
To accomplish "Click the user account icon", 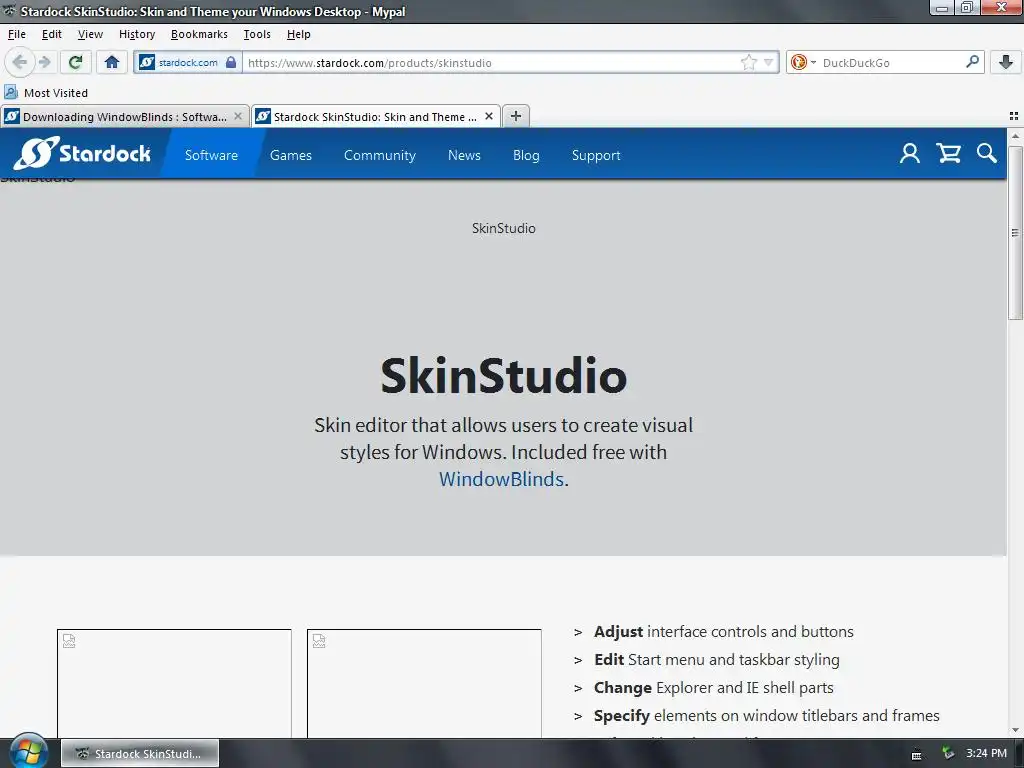I will (909, 153).
